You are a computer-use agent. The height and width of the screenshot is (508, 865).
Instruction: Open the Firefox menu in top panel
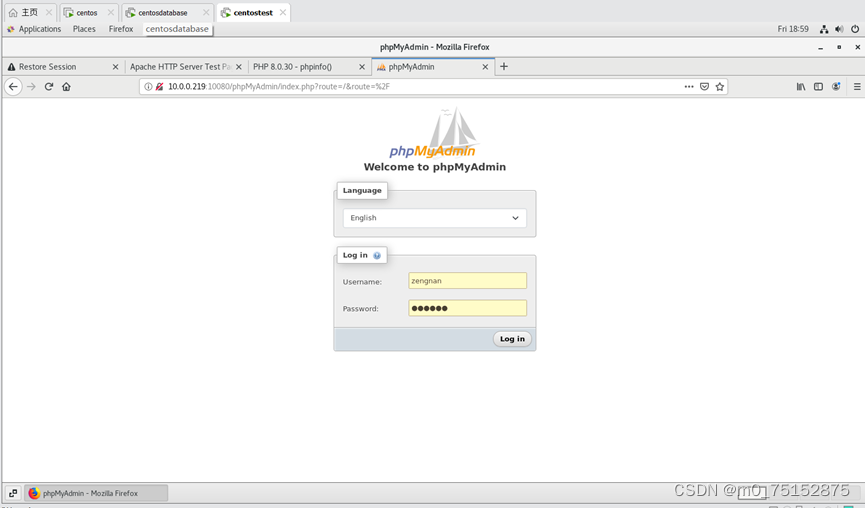click(121, 29)
